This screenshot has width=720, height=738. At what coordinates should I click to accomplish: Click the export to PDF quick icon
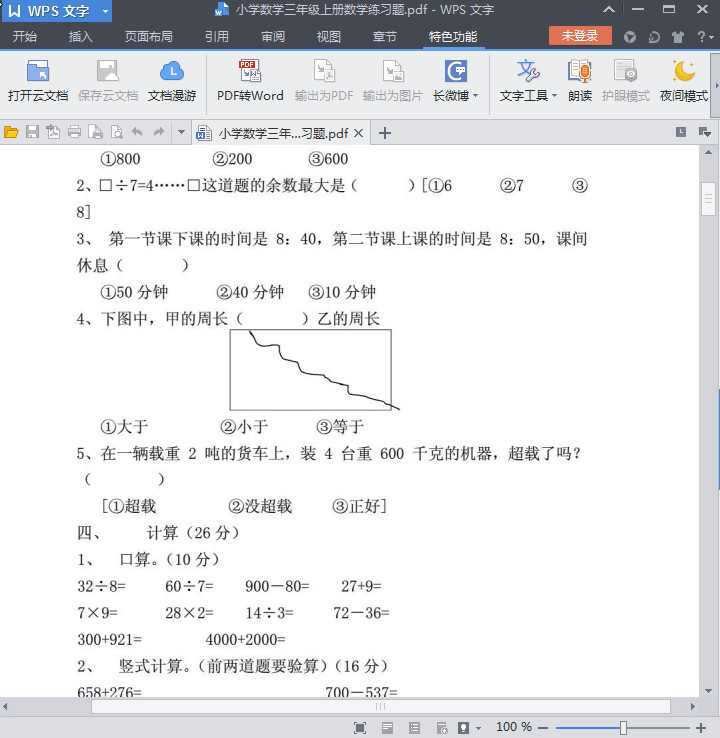[x=53, y=132]
